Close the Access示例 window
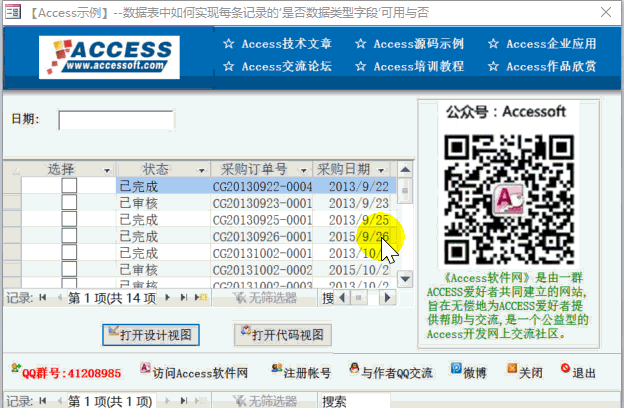This screenshot has width=624, height=408. click(606, 12)
